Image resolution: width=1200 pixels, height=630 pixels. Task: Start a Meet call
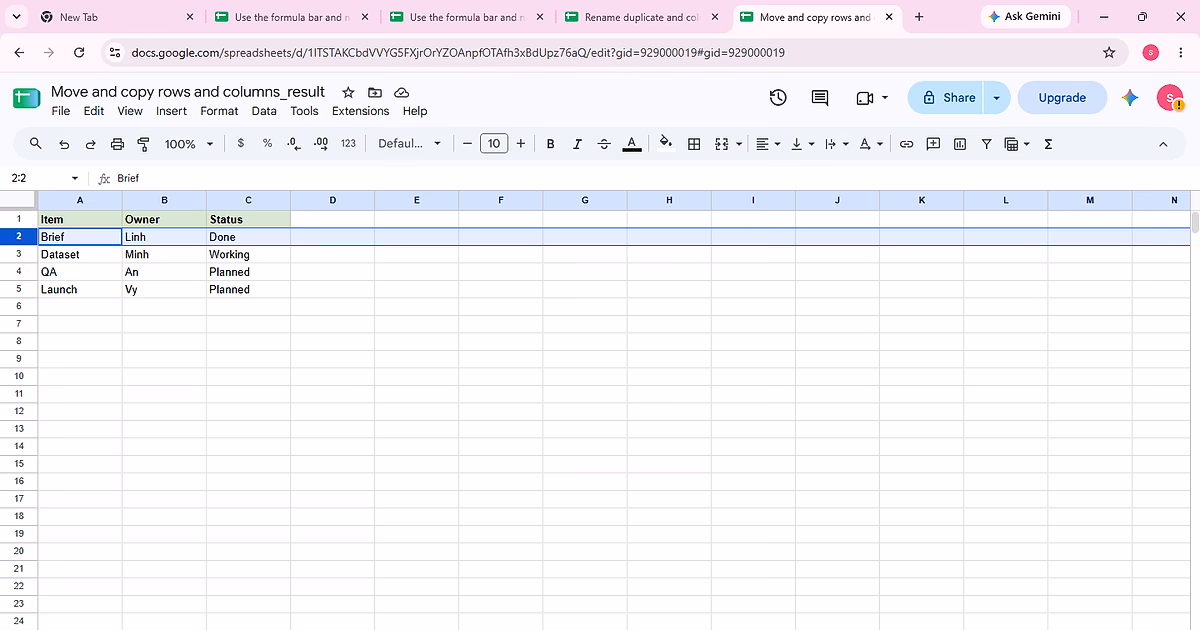(872, 97)
